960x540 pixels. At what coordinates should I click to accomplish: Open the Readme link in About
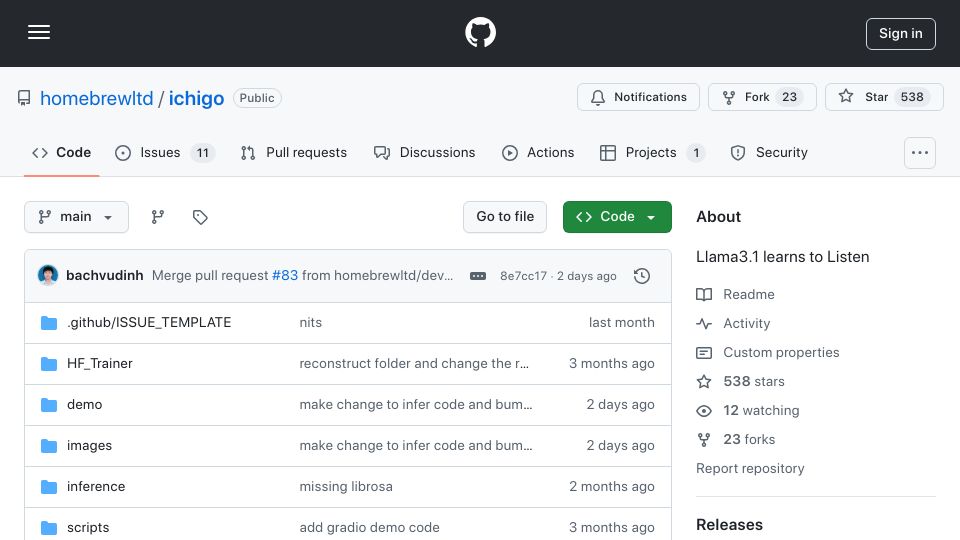tap(735, 294)
